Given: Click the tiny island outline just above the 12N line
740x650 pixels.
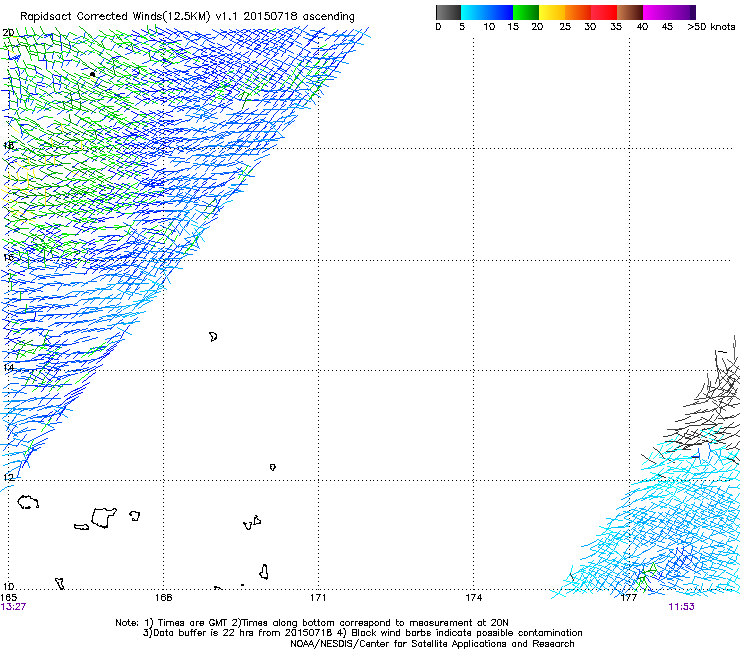Looking at the screenshot, I should coord(273,467).
